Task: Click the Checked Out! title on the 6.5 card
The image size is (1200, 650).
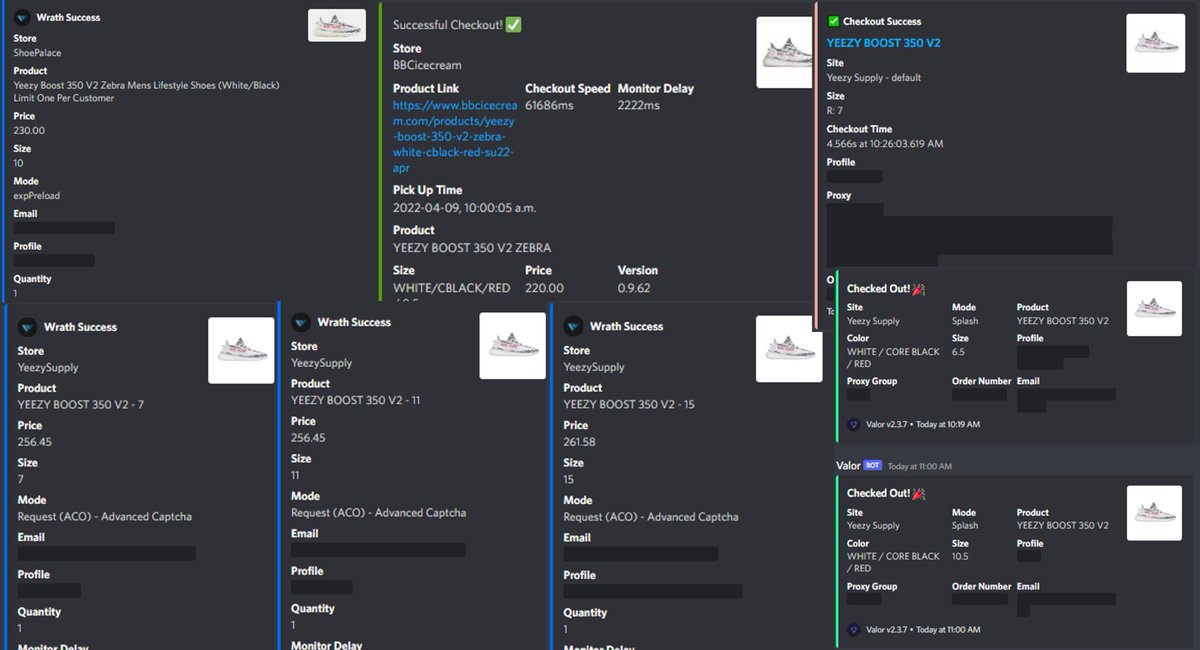Action: 878,289
